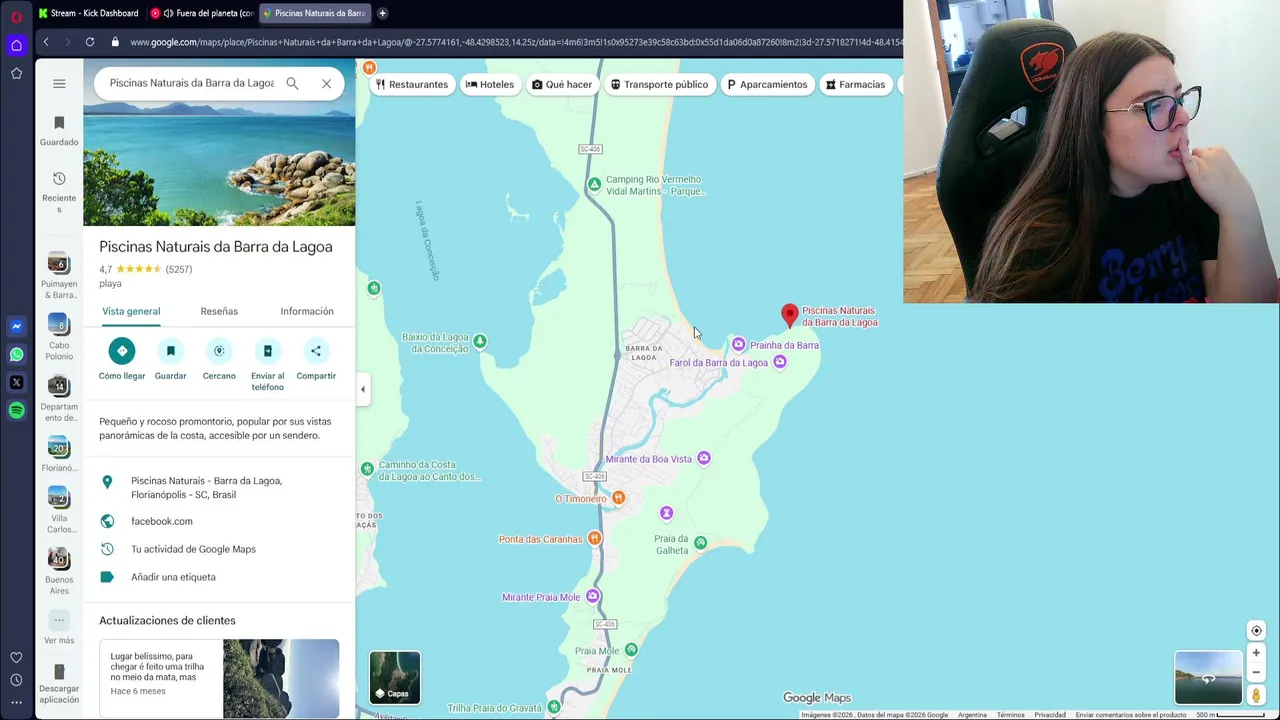Open Cabo Polonio saved list

pyautogui.click(x=59, y=338)
